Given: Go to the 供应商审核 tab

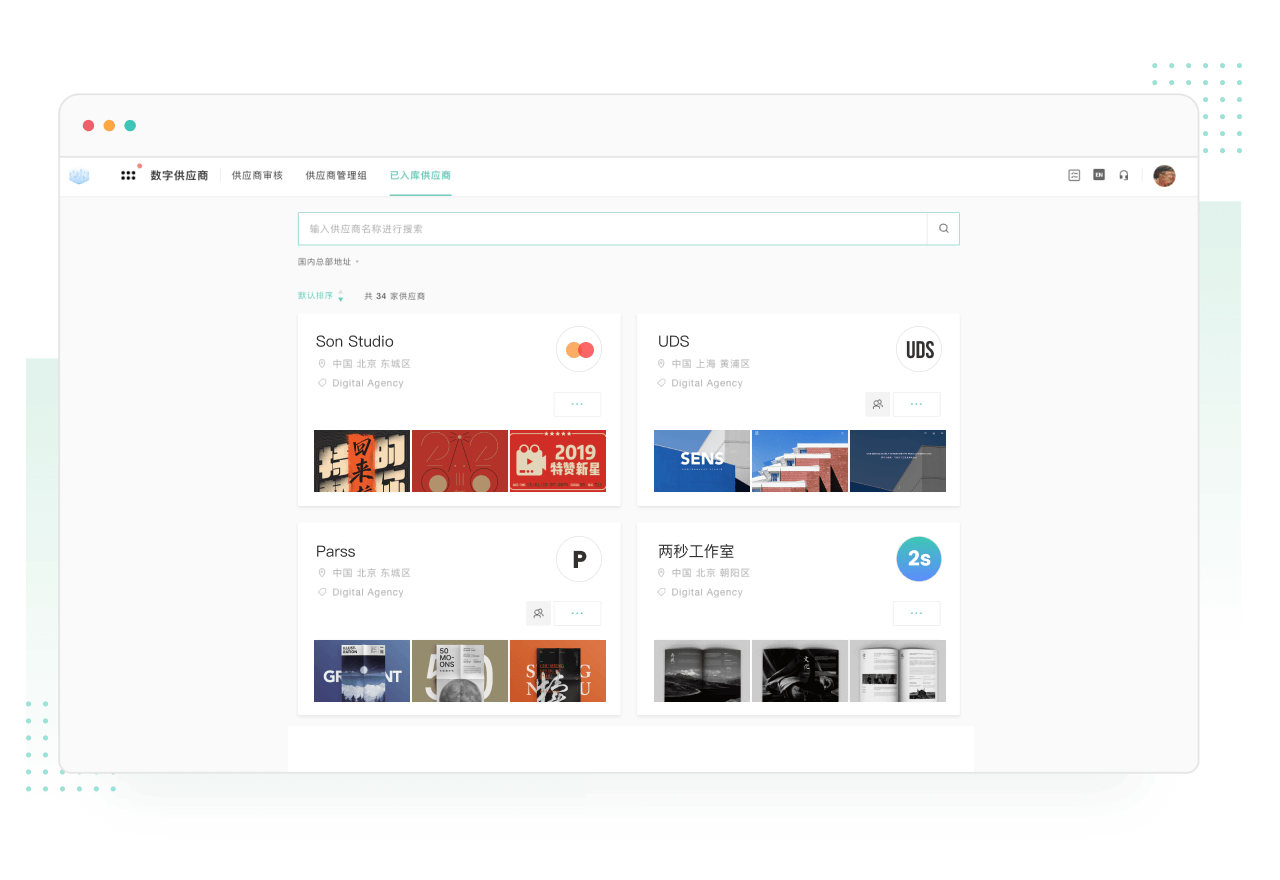Looking at the screenshot, I should pos(257,175).
